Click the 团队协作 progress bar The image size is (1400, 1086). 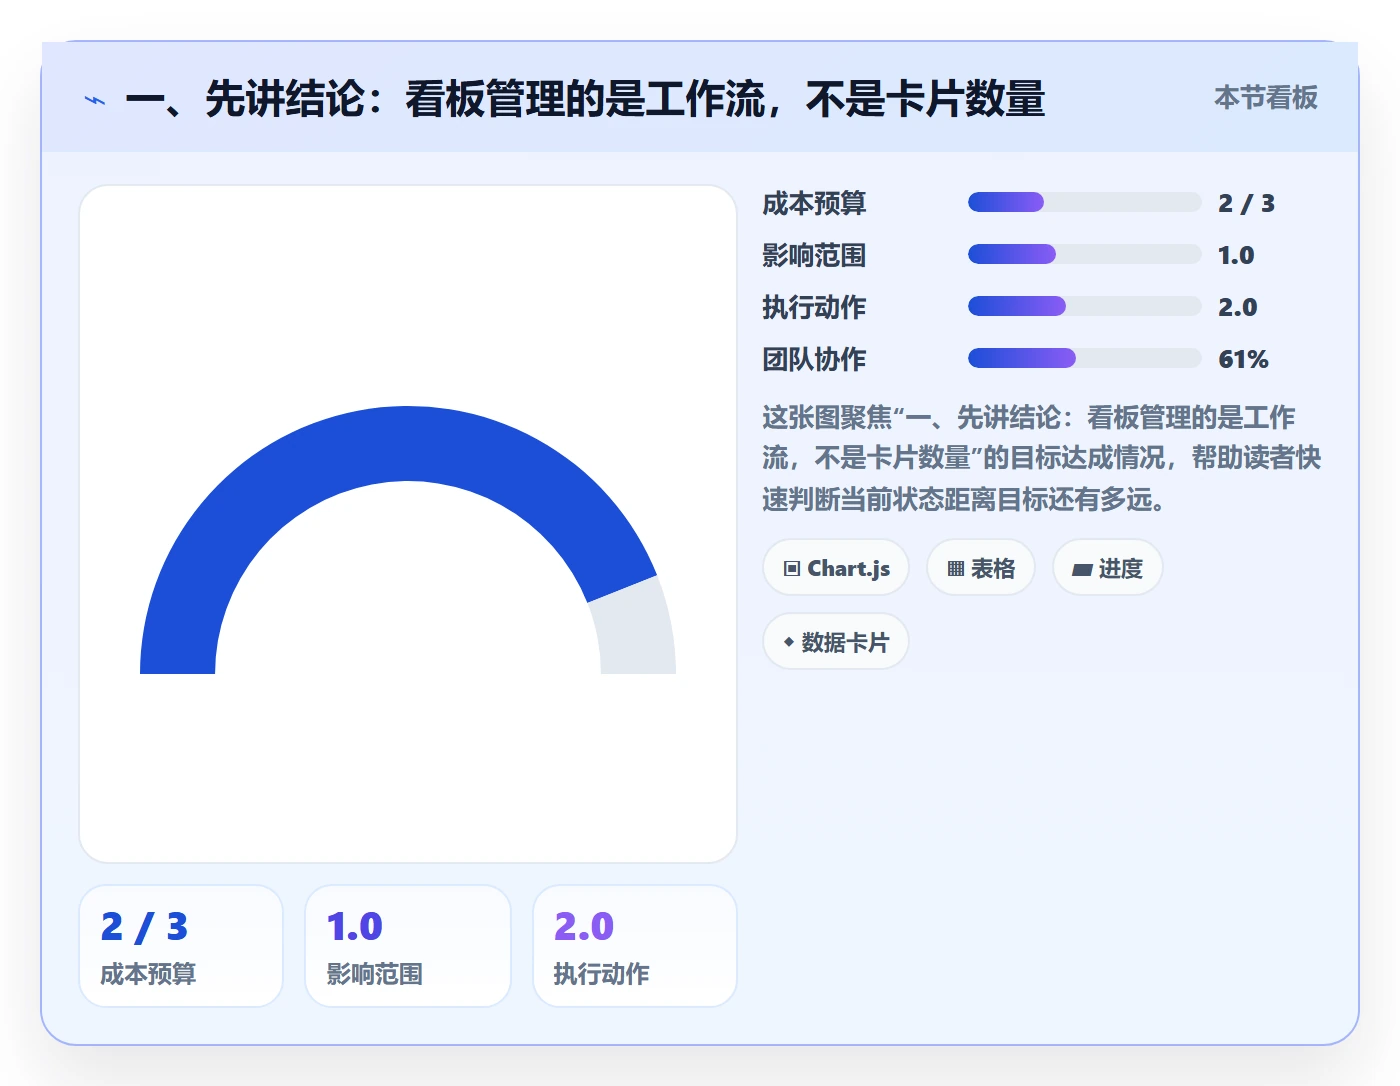point(1085,358)
